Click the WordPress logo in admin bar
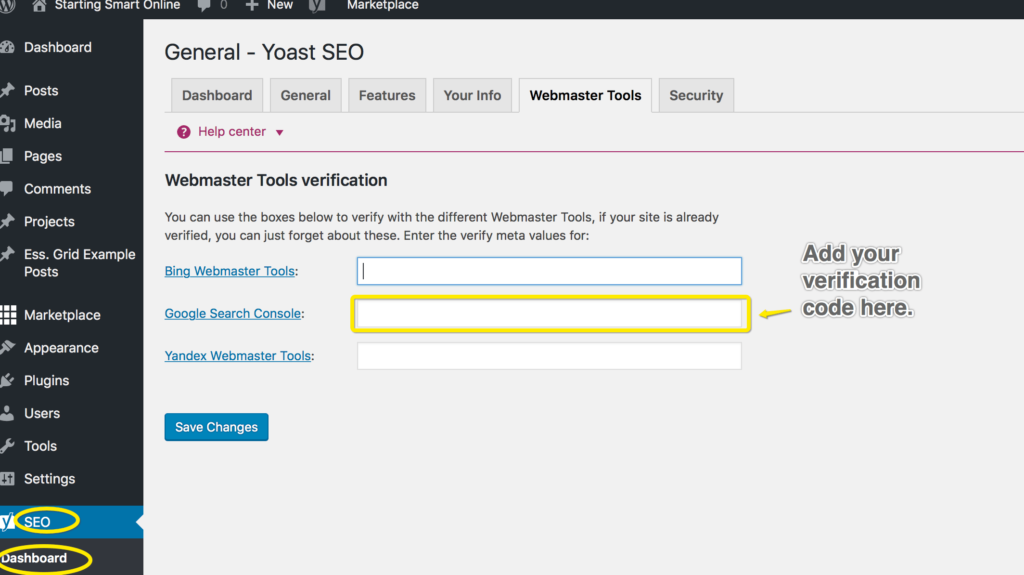The image size is (1024, 575). [x=7, y=5]
